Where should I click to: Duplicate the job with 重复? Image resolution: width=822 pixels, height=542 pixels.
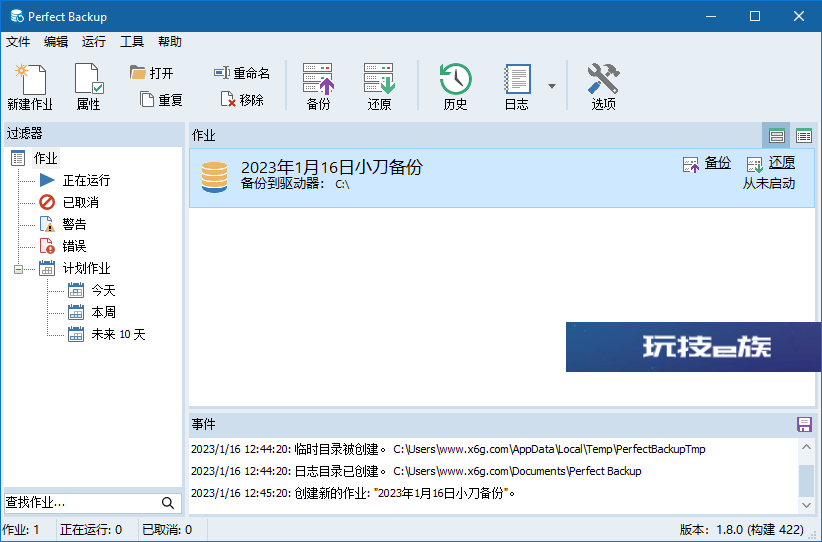click(x=161, y=100)
